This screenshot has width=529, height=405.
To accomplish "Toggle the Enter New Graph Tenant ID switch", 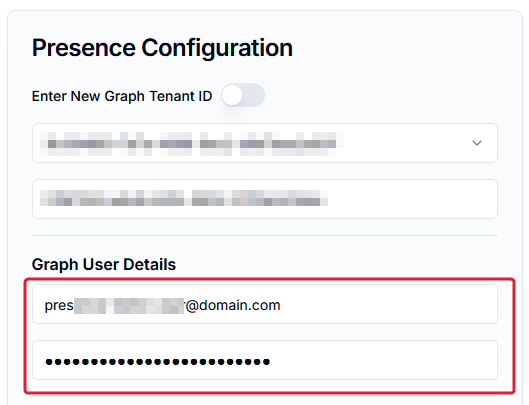I will [243, 95].
